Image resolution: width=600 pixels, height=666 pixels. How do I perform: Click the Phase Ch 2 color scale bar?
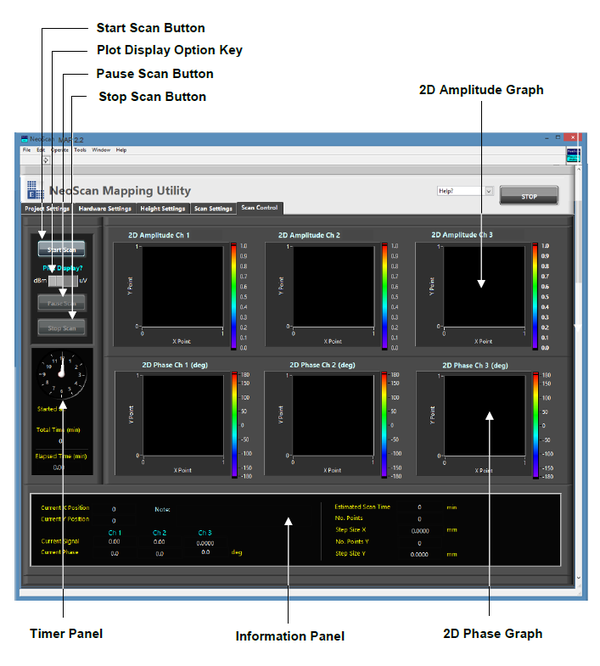[x=385, y=425]
